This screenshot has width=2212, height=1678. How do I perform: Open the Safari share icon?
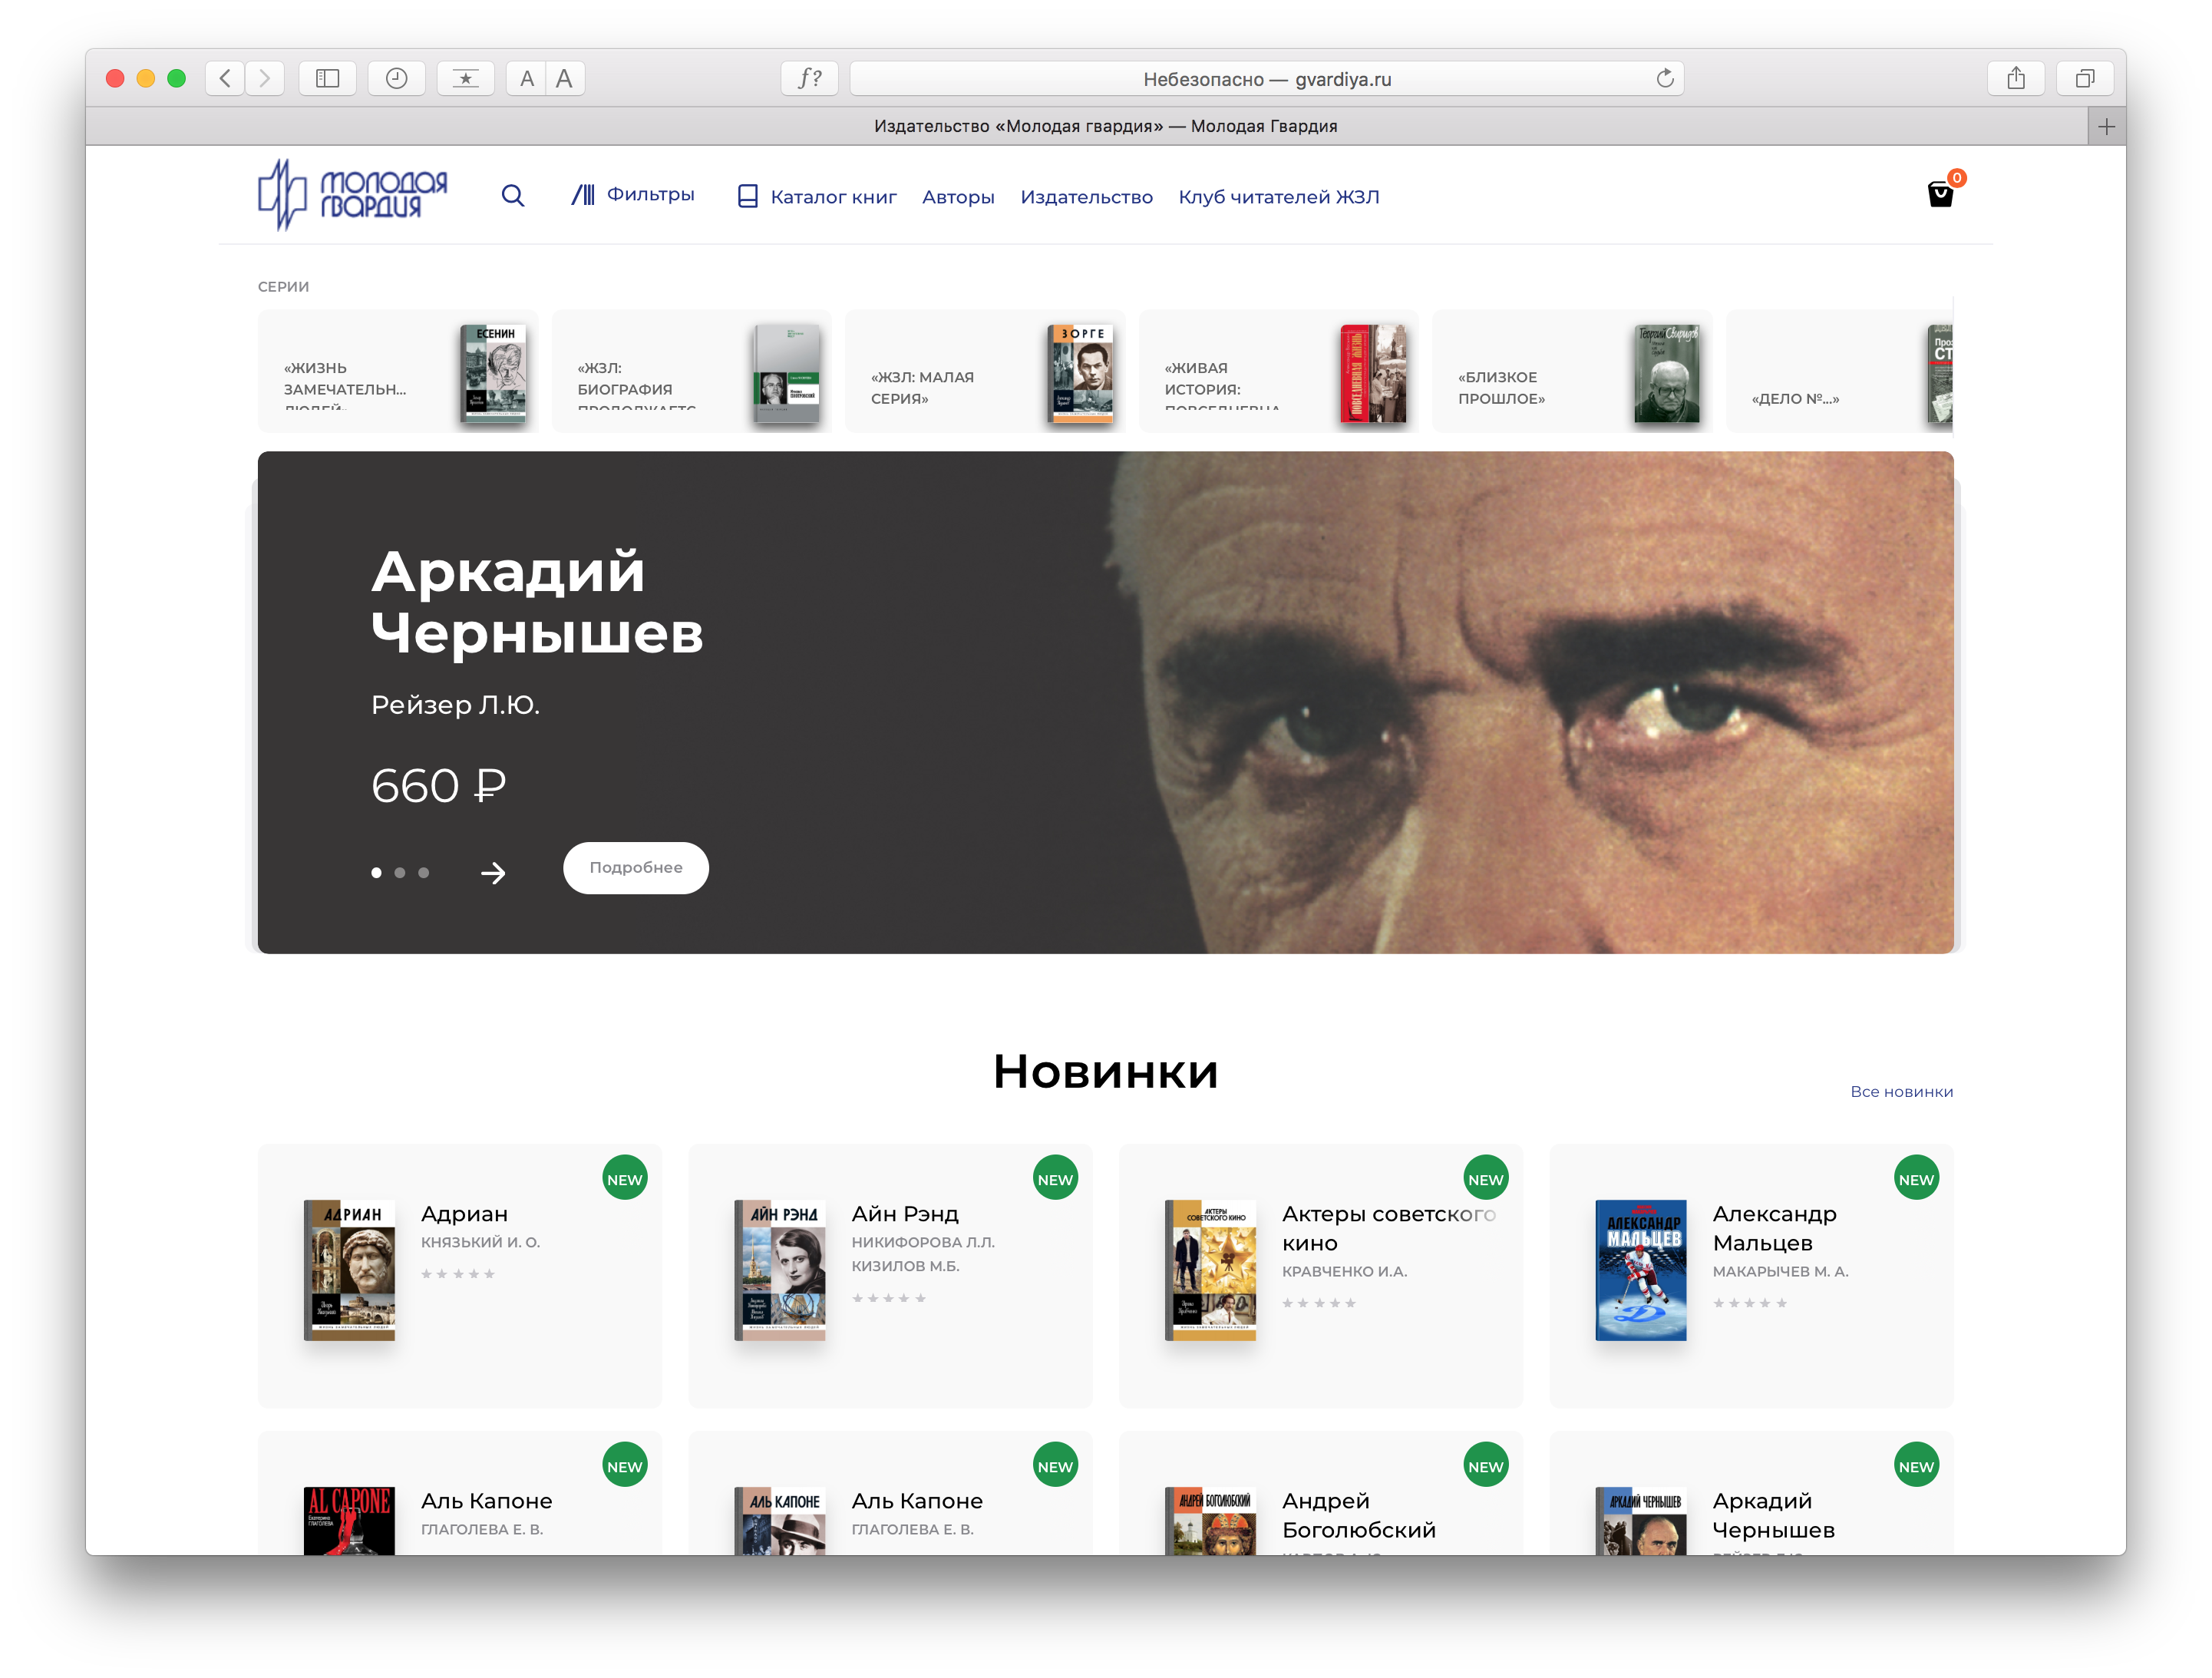(x=2016, y=78)
